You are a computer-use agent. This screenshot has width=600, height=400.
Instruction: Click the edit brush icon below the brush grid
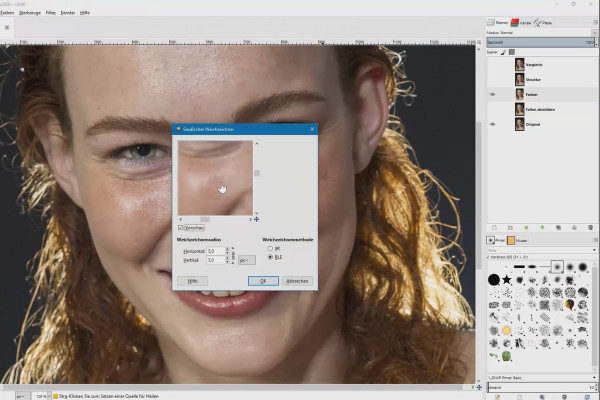(x=497, y=397)
